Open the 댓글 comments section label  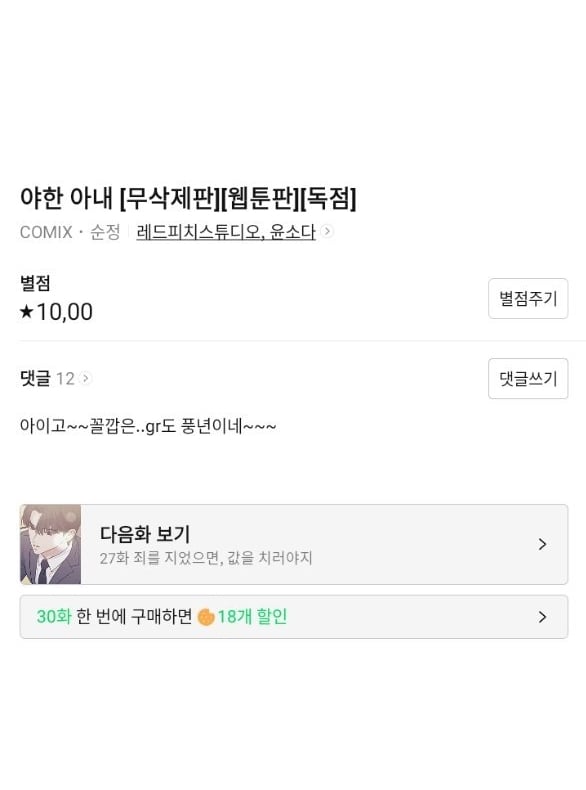click(x=35, y=378)
